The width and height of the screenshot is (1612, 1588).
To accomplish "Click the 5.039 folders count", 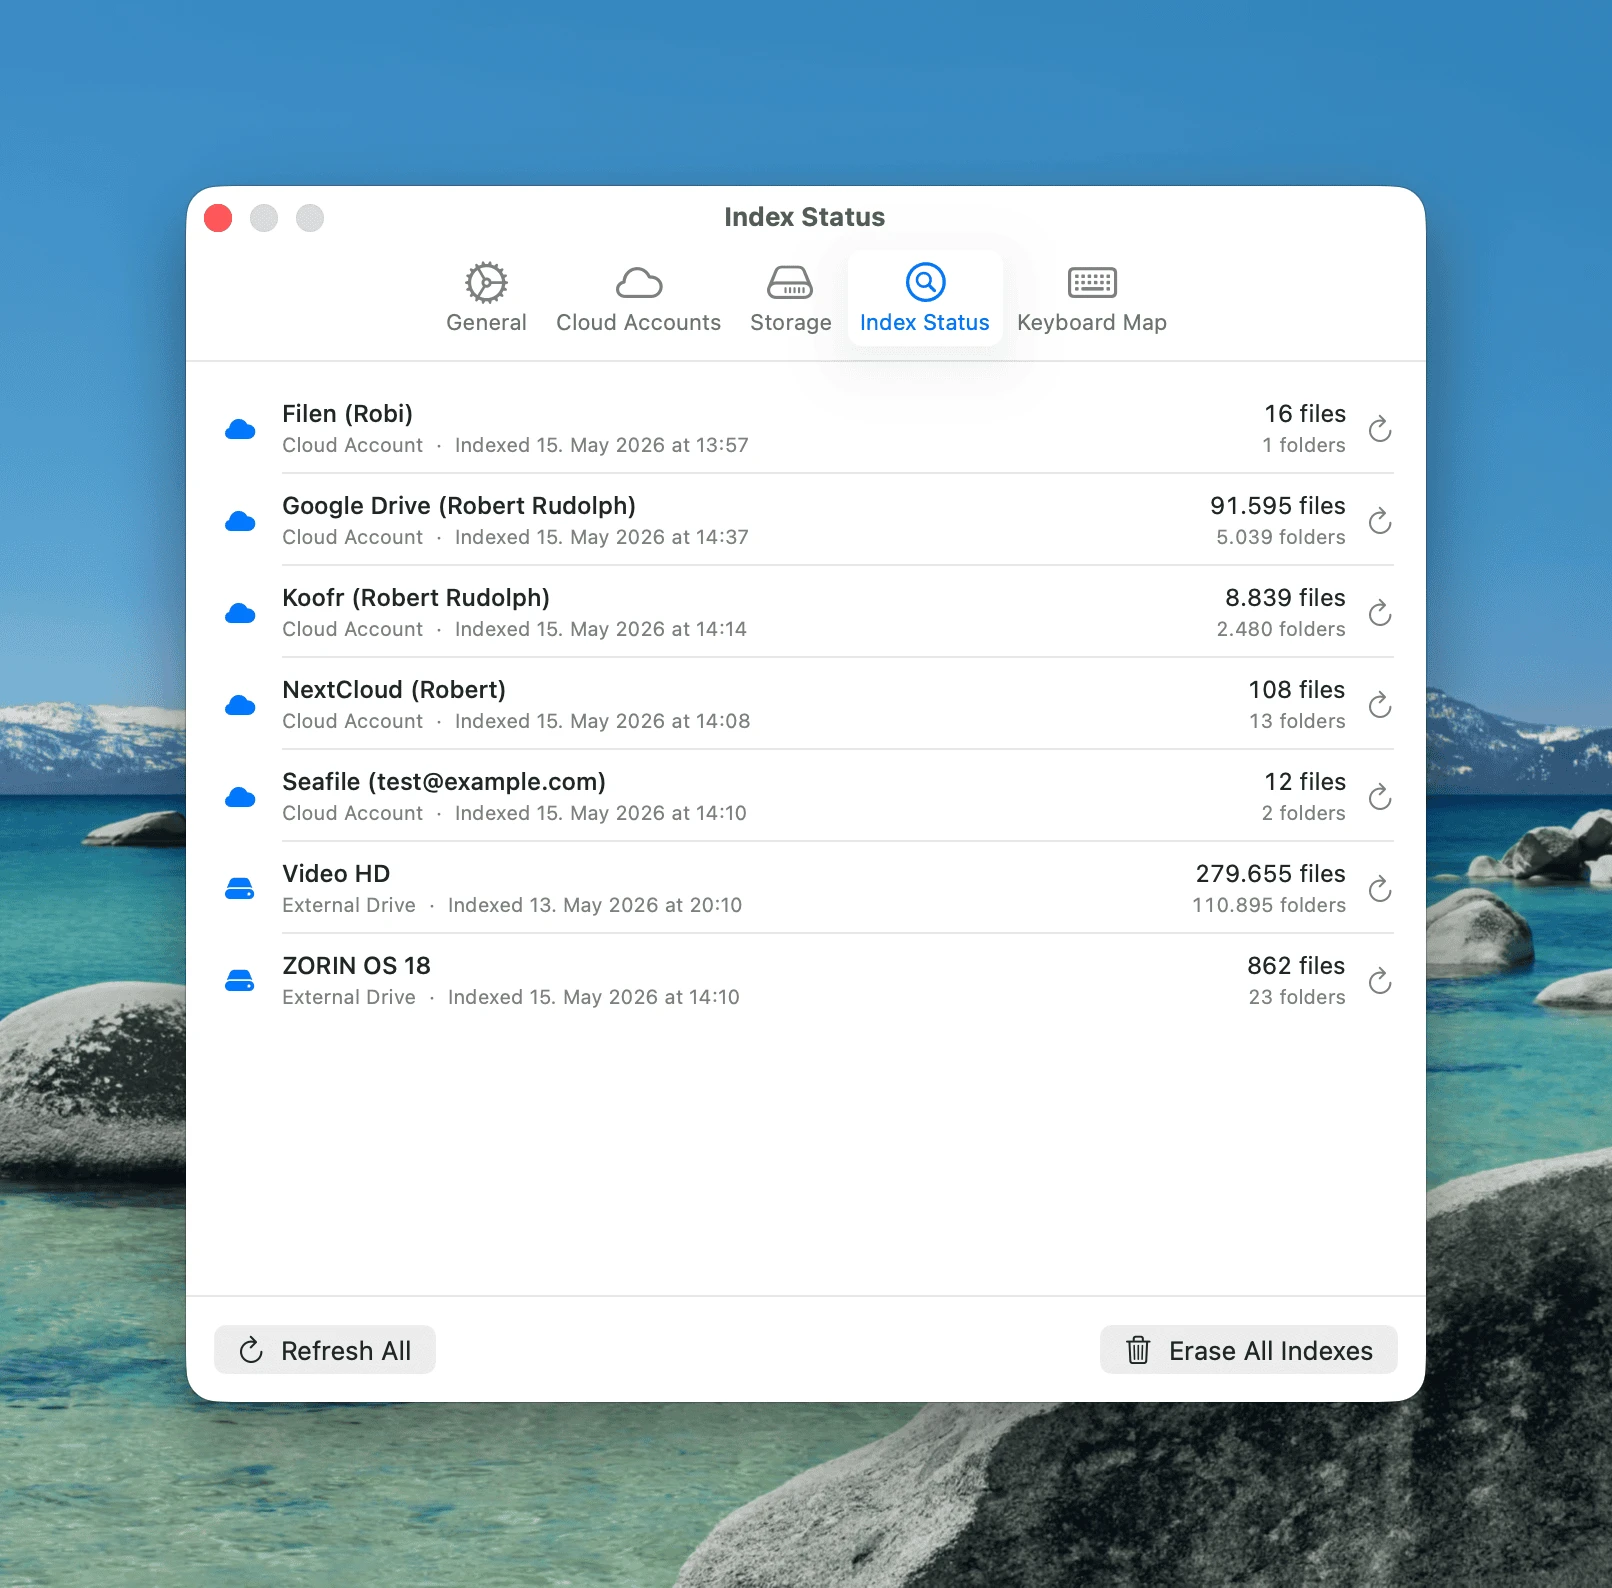I will [1281, 537].
